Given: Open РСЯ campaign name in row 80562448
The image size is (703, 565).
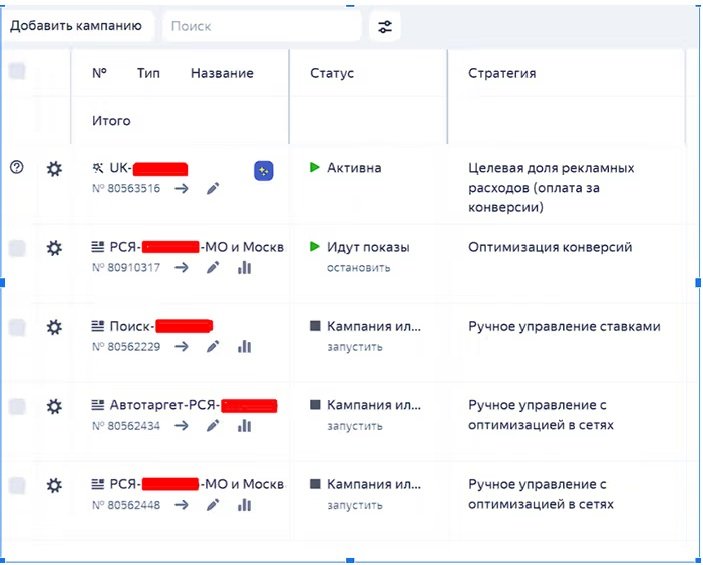Looking at the screenshot, I should click(x=196, y=485).
